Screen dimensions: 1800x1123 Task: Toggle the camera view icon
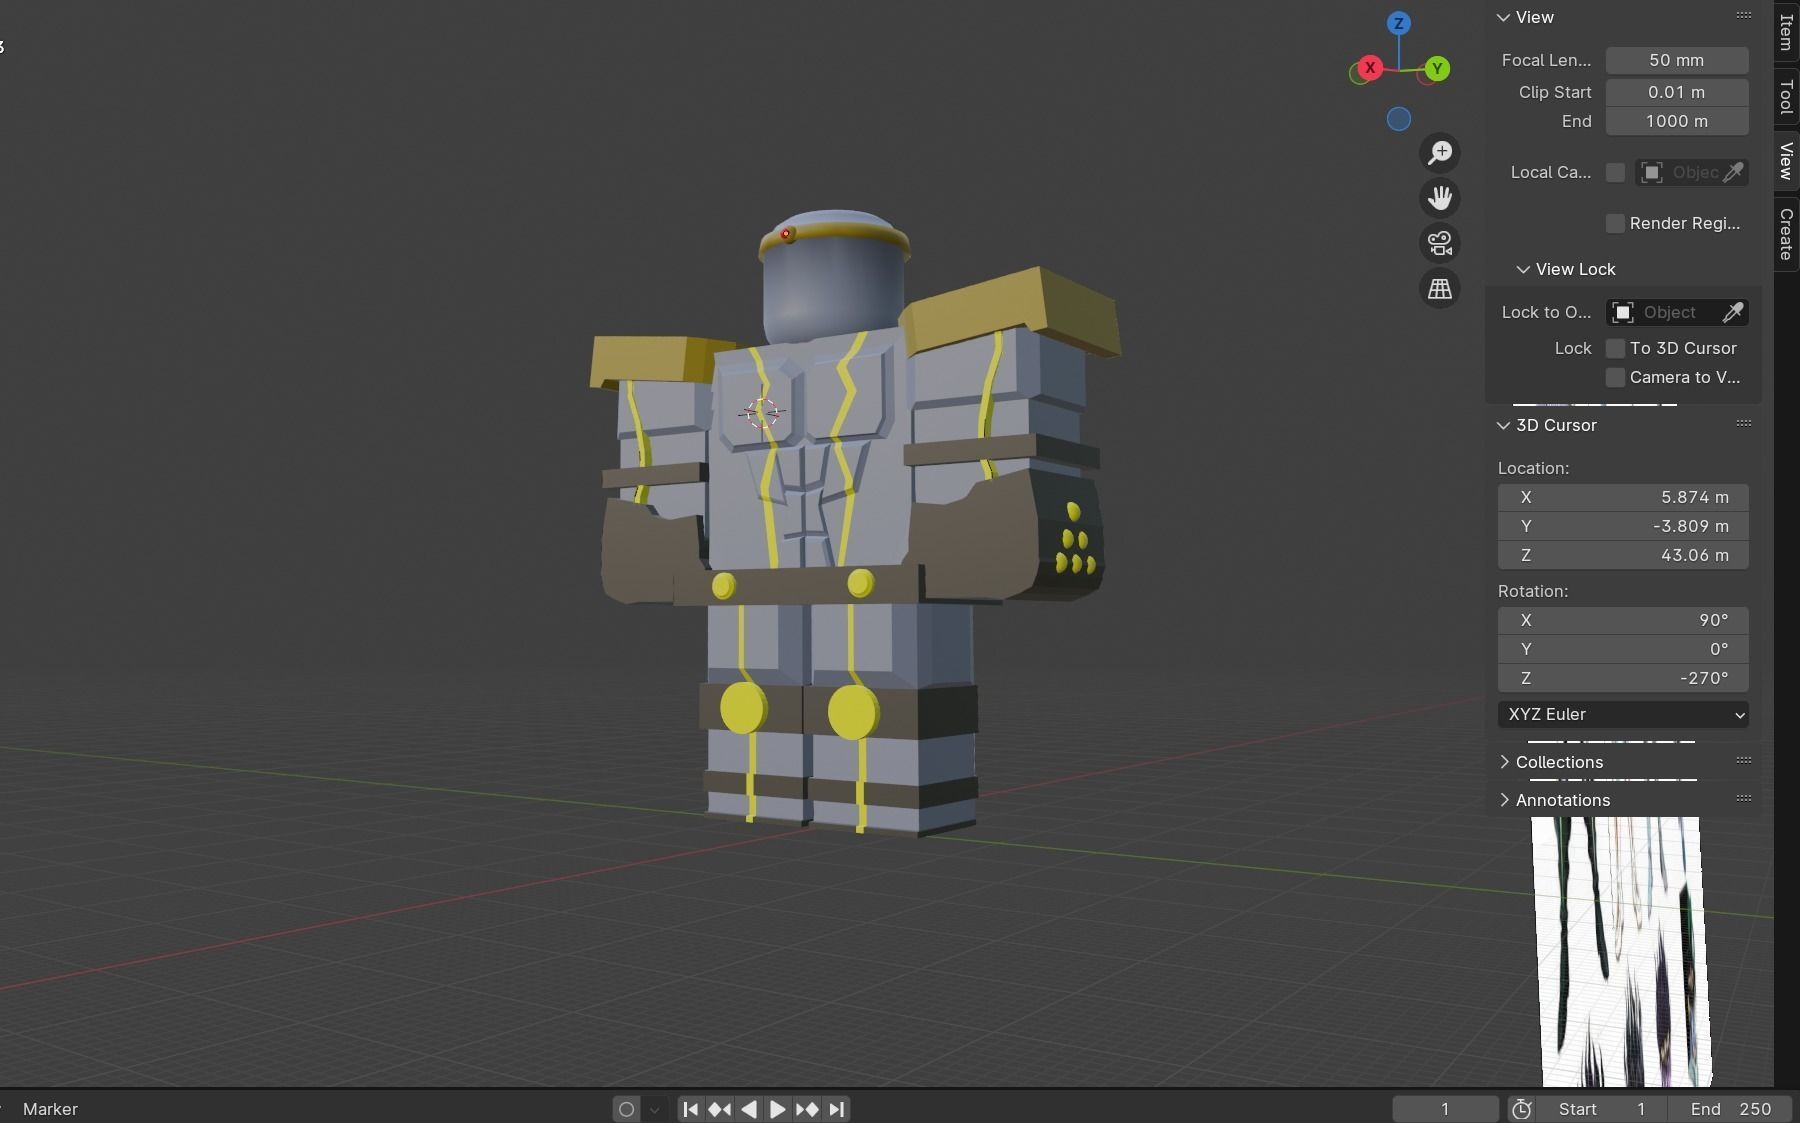click(x=1440, y=243)
